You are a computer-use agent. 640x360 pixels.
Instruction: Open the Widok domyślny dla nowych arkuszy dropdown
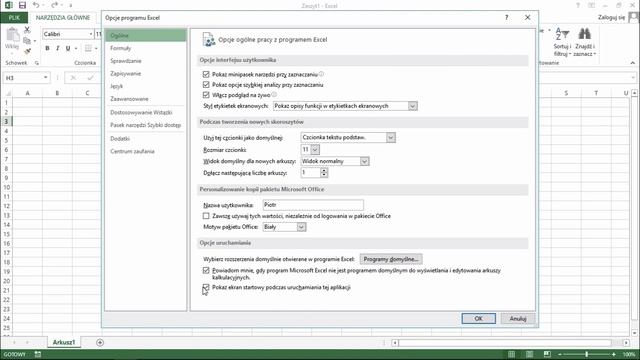364,161
